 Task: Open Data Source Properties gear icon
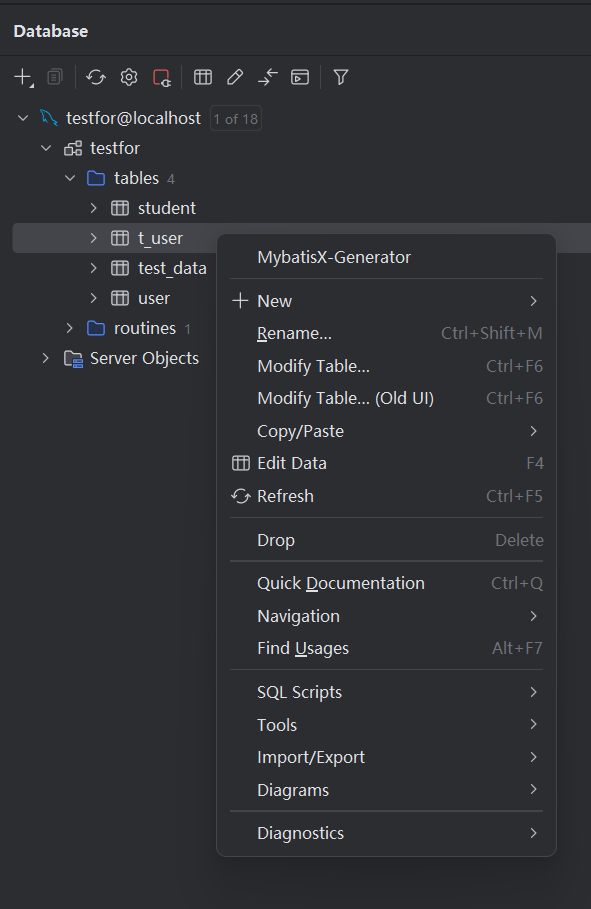(x=129, y=77)
